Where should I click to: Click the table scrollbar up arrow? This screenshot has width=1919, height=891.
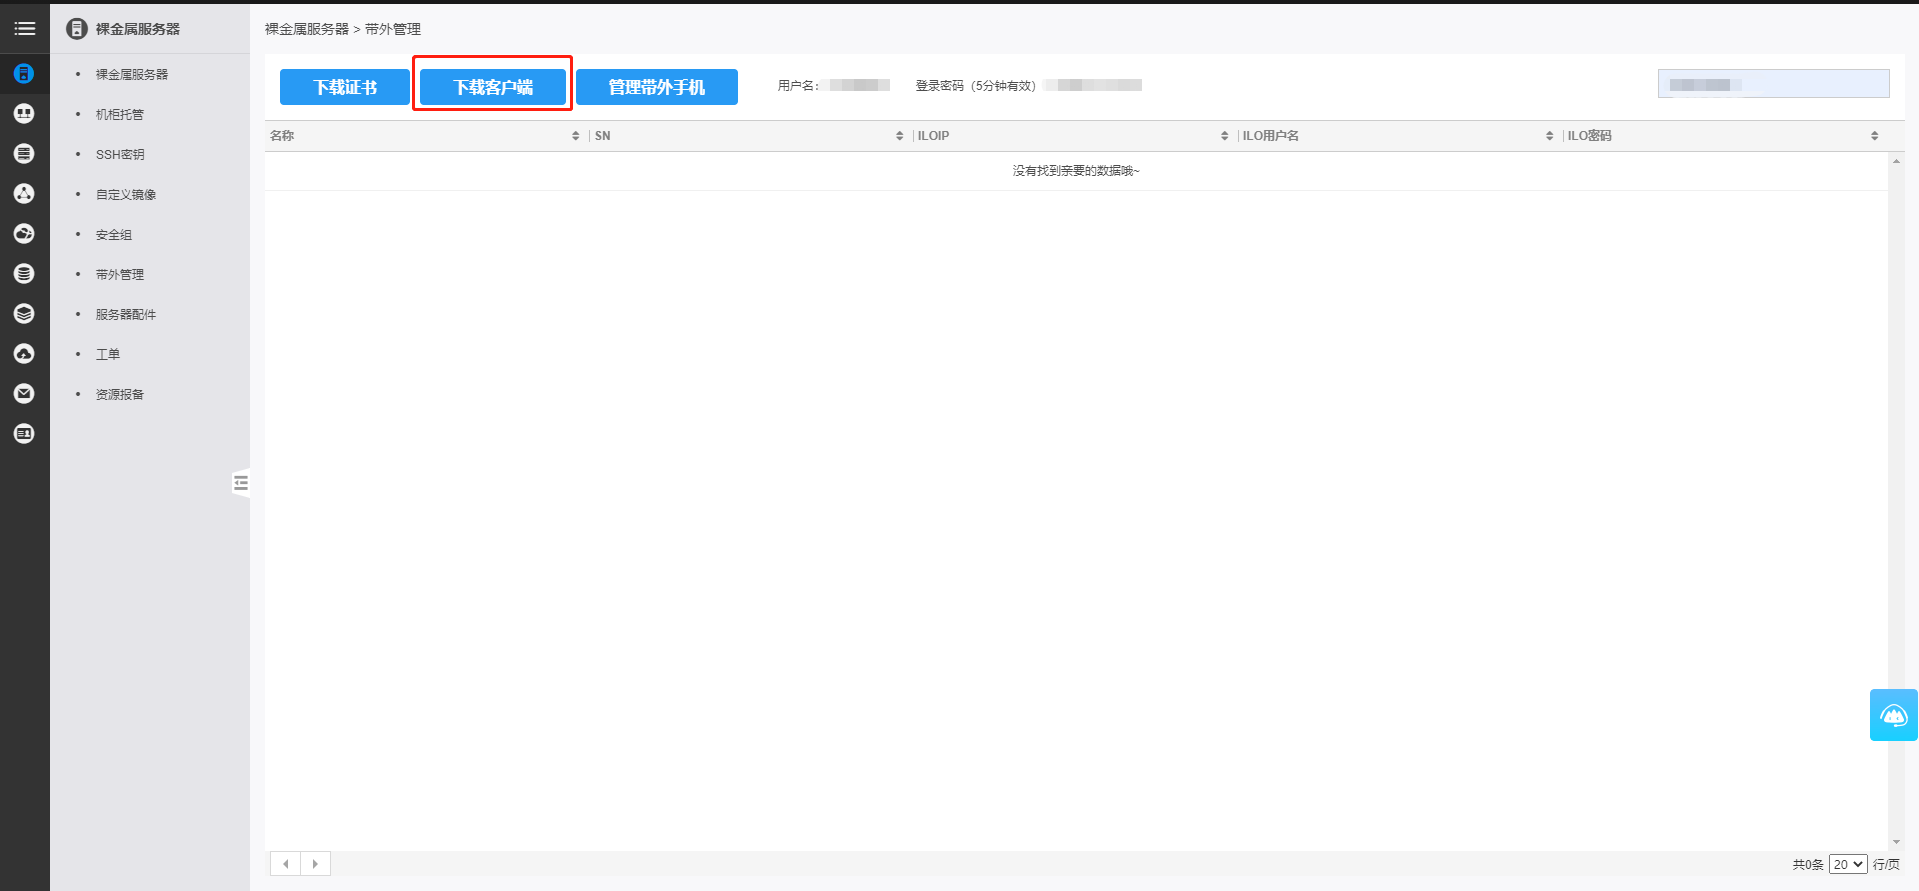click(x=1896, y=161)
